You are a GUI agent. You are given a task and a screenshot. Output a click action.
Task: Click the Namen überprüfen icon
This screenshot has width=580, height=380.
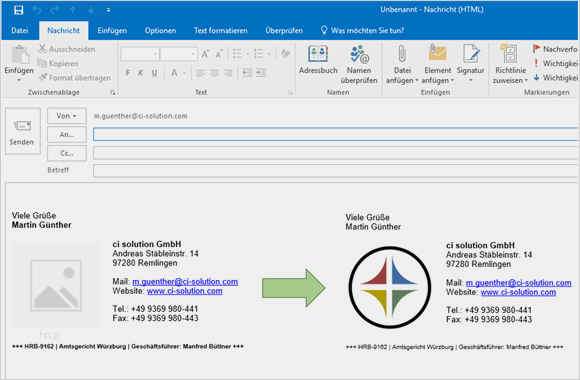[x=359, y=54]
